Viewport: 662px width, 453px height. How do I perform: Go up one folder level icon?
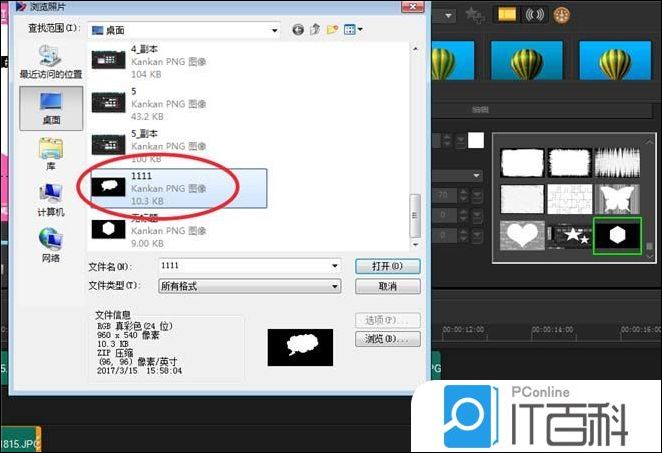[315, 30]
